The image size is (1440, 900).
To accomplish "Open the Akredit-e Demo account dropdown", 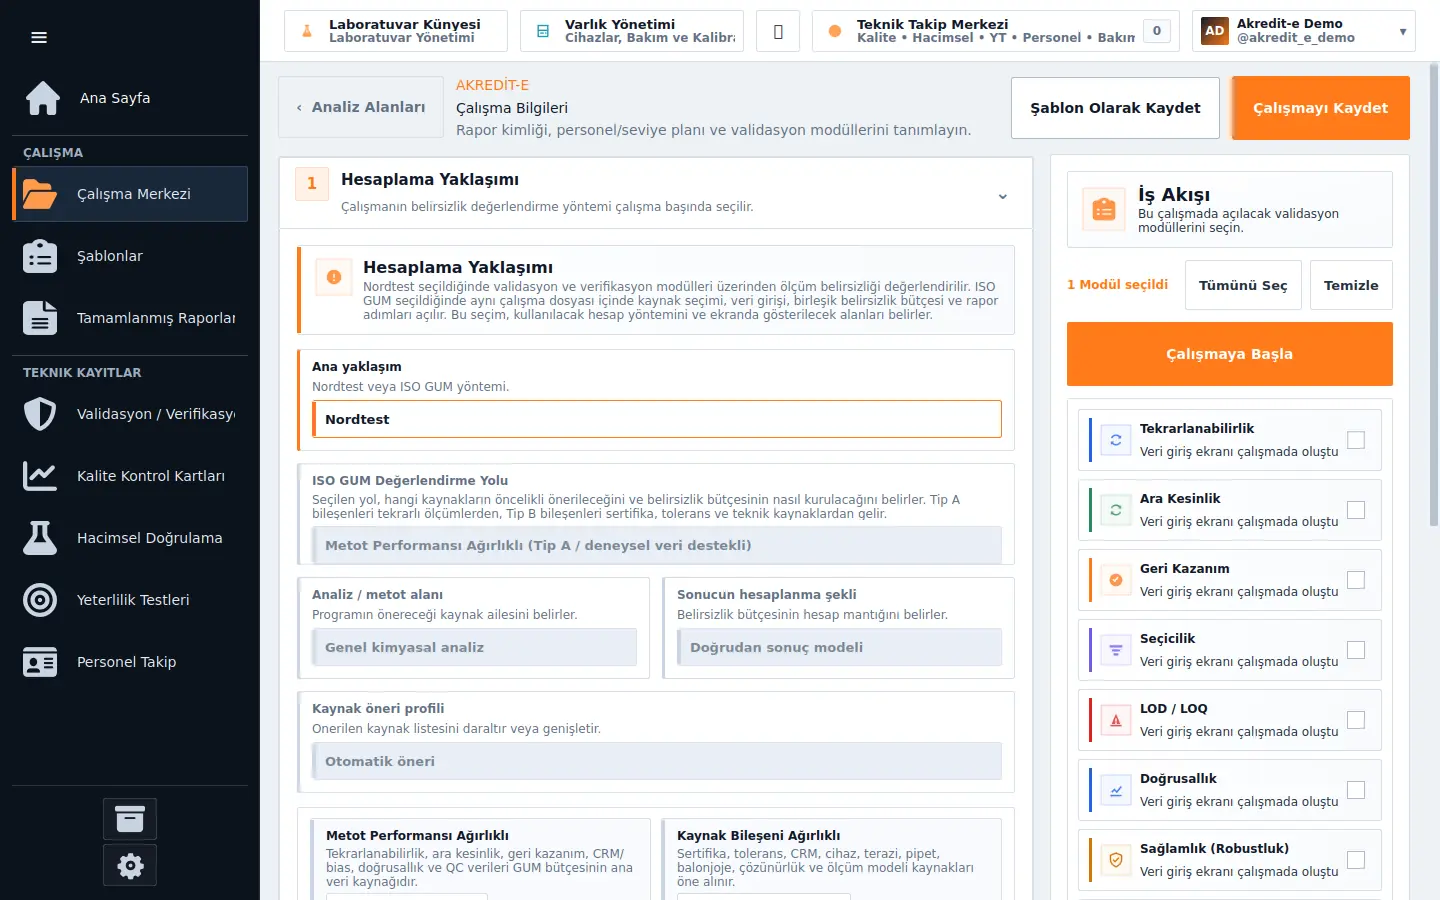I will coord(1304,31).
